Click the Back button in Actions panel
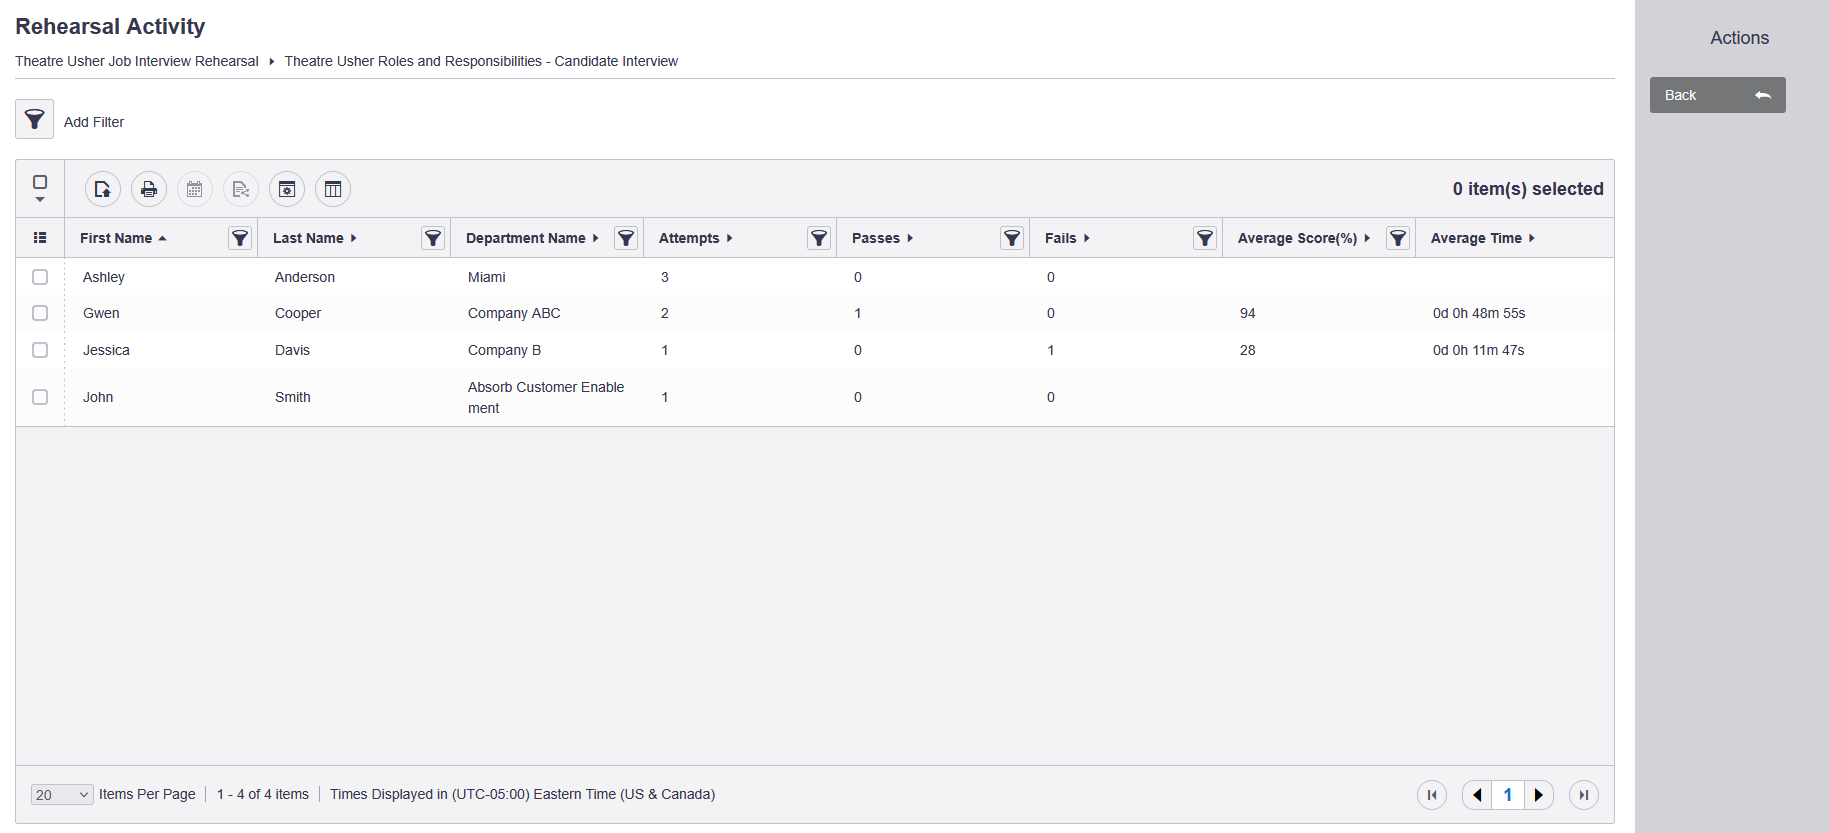The width and height of the screenshot is (1830, 833). tap(1717, 95)
